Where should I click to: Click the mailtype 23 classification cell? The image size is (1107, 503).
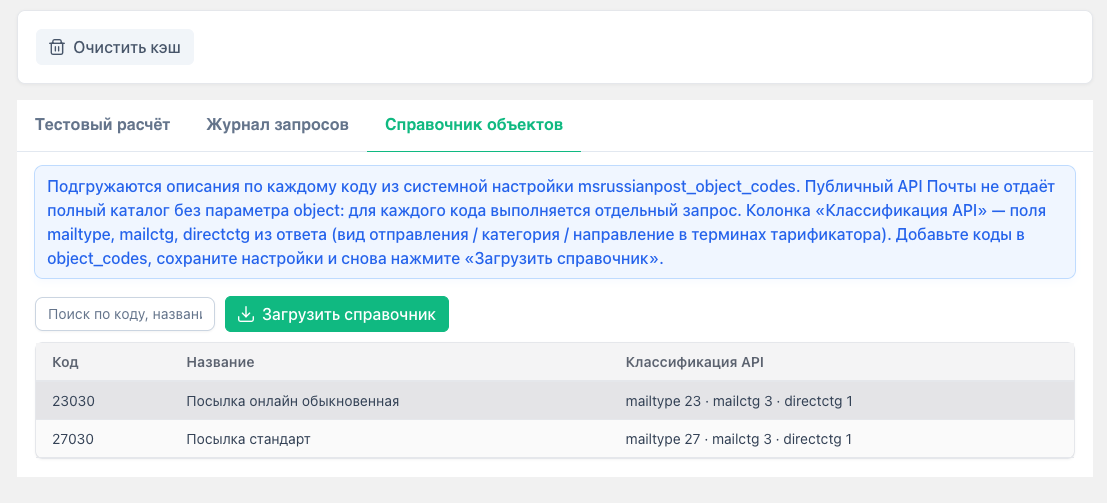click(738, 401)
